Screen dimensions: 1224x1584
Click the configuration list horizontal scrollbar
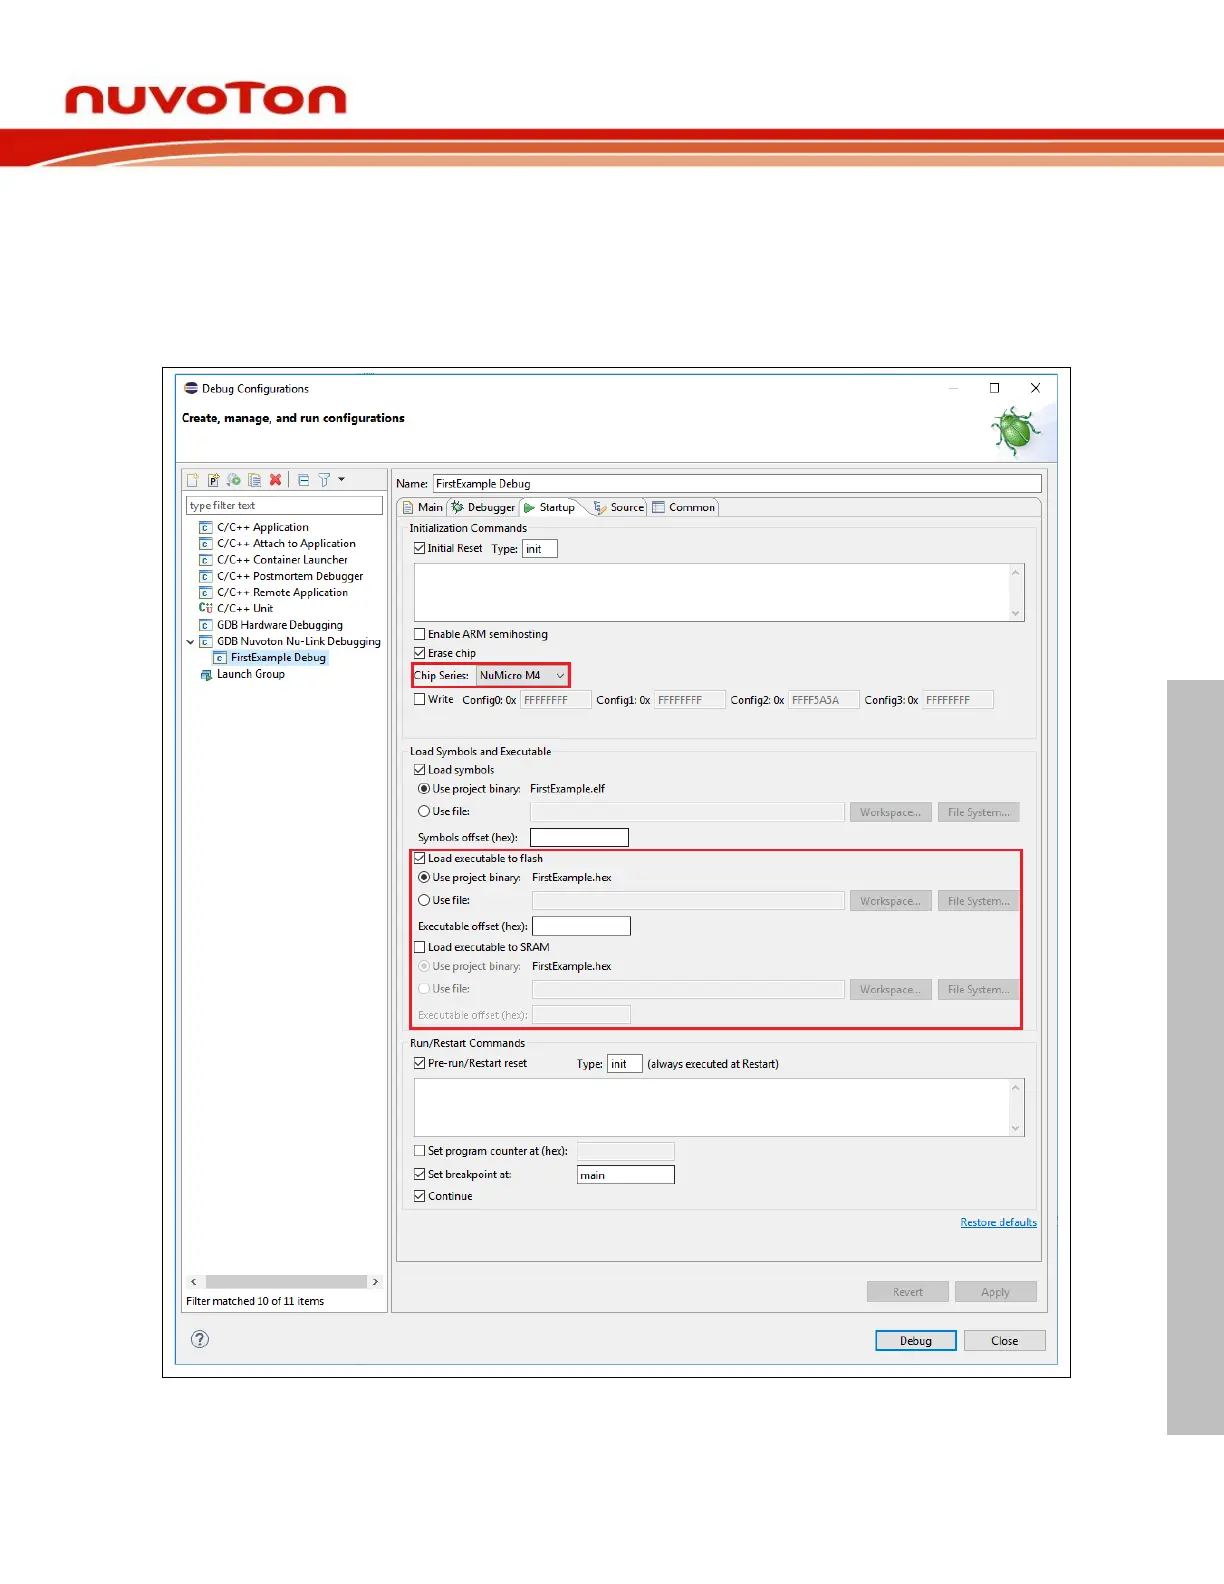point(286,1282)
